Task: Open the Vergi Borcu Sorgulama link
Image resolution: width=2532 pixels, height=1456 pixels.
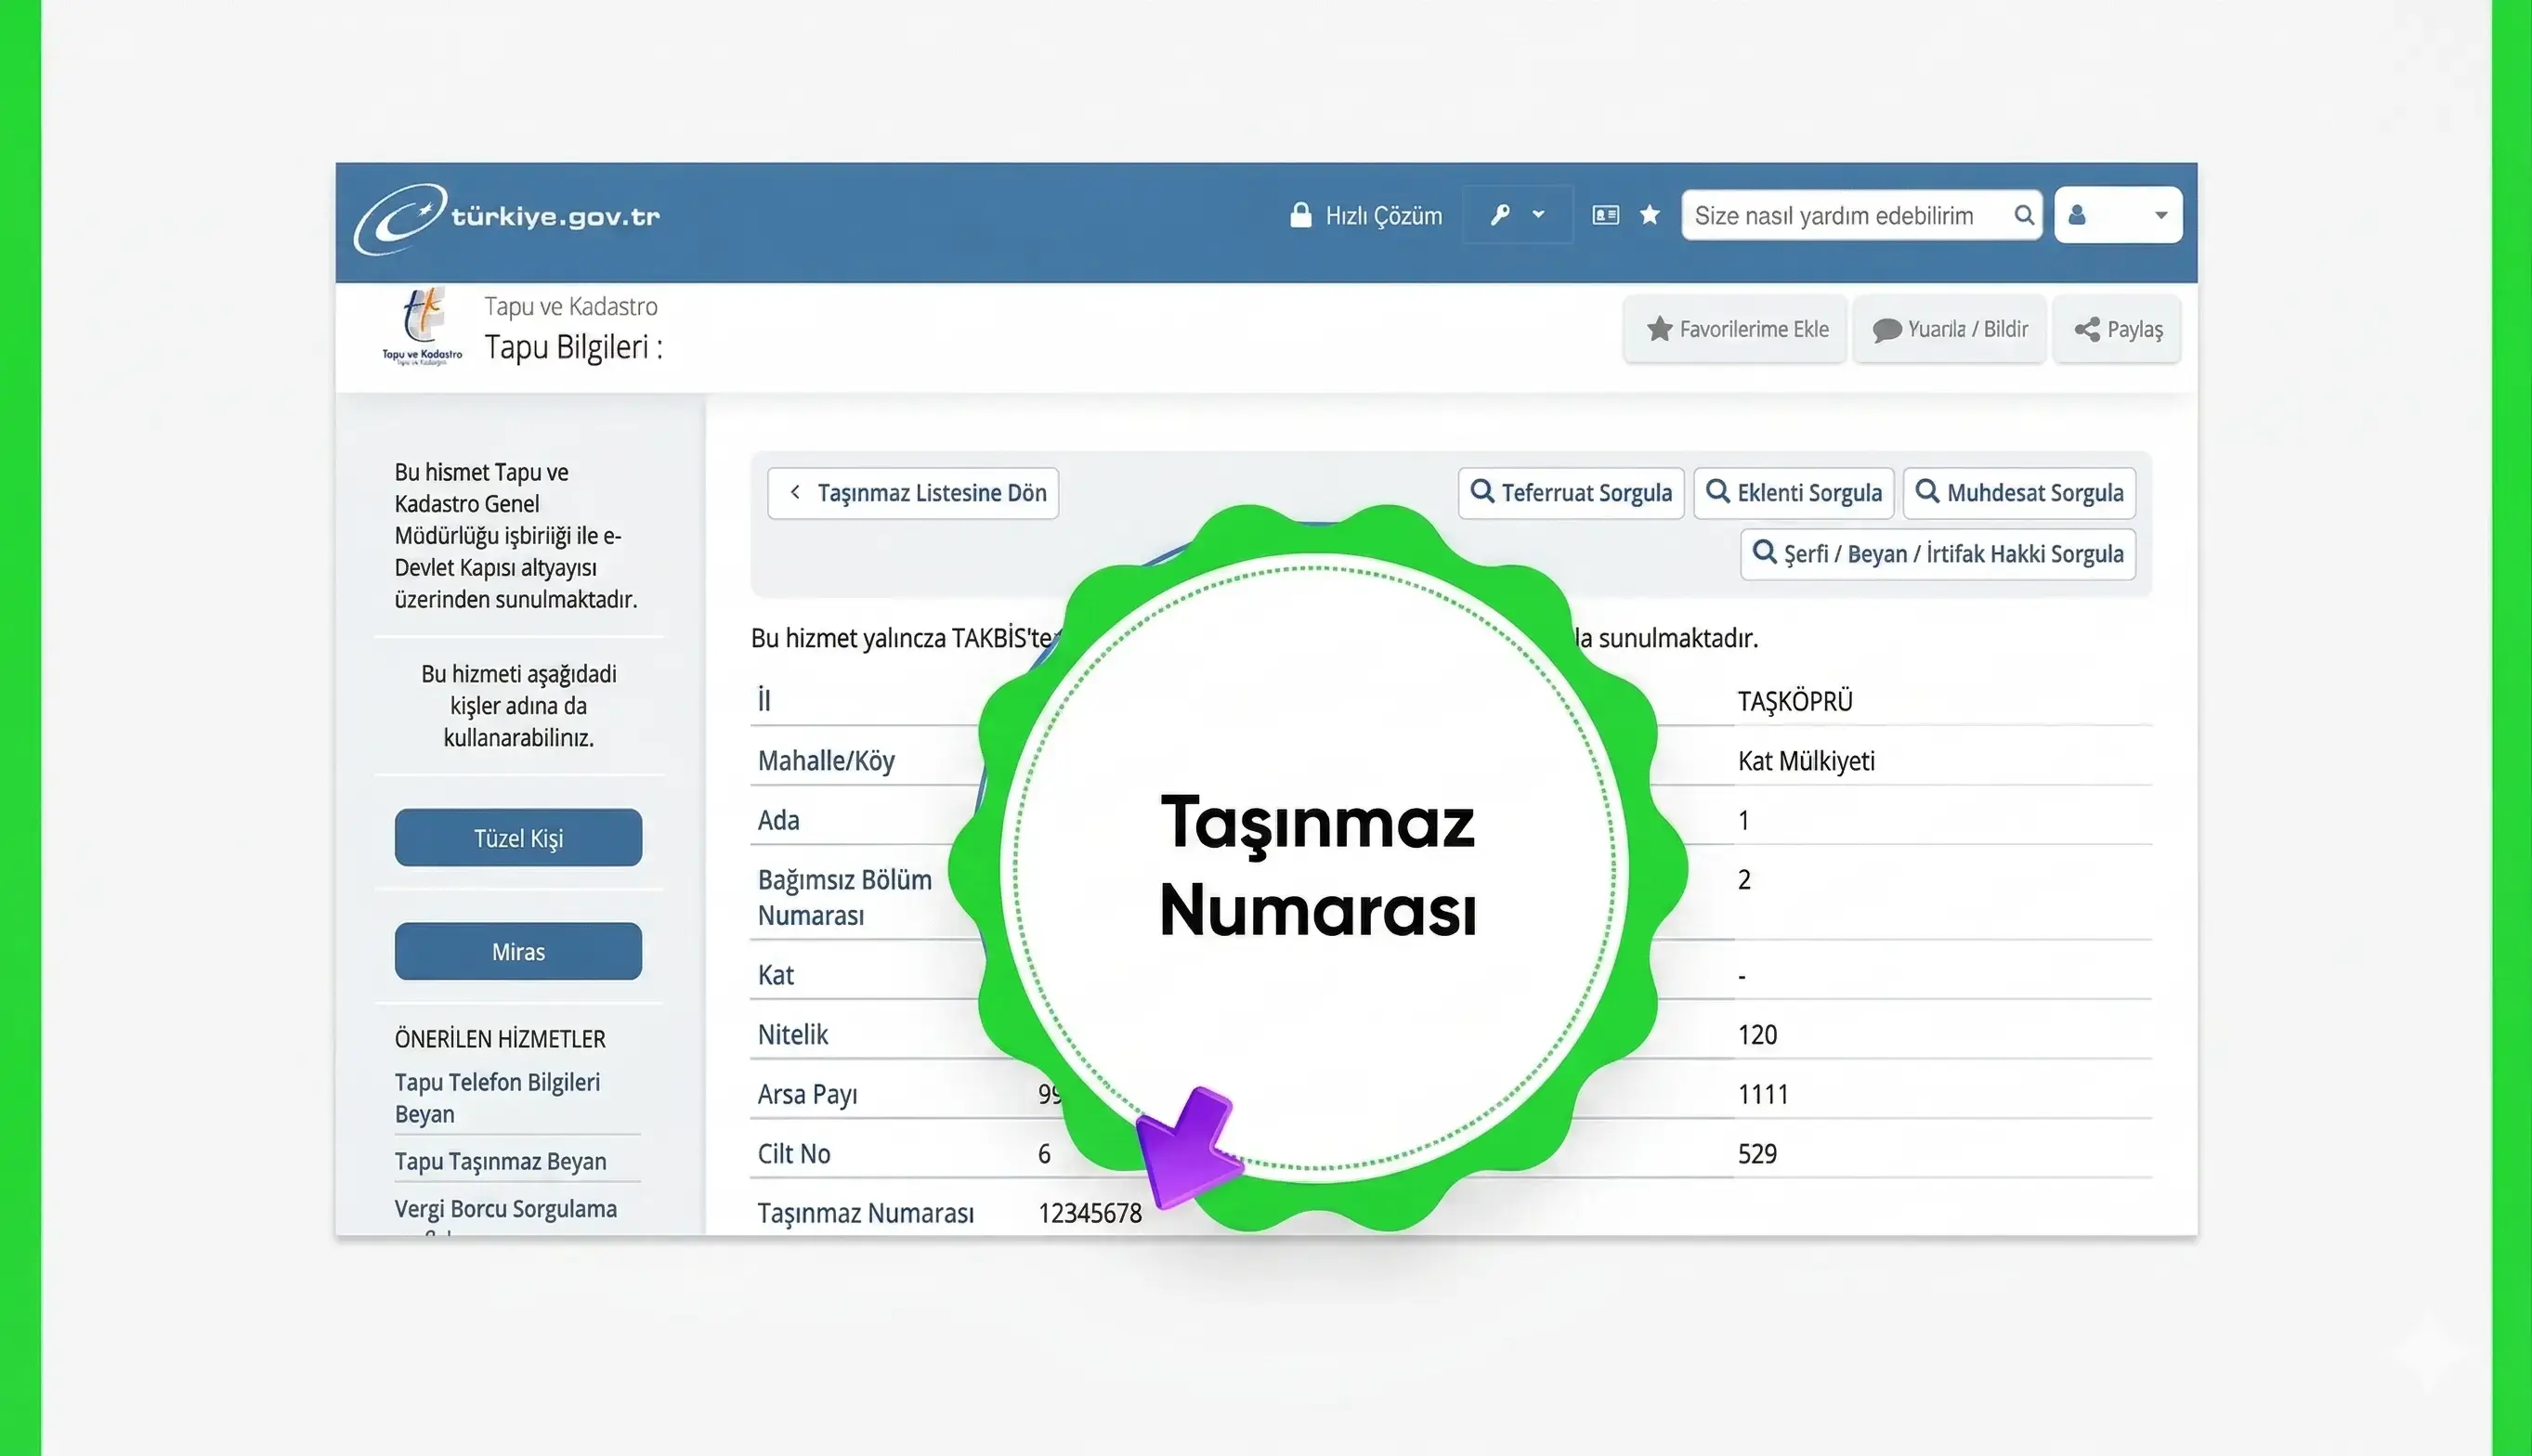Action: [x=505, y=1209]
